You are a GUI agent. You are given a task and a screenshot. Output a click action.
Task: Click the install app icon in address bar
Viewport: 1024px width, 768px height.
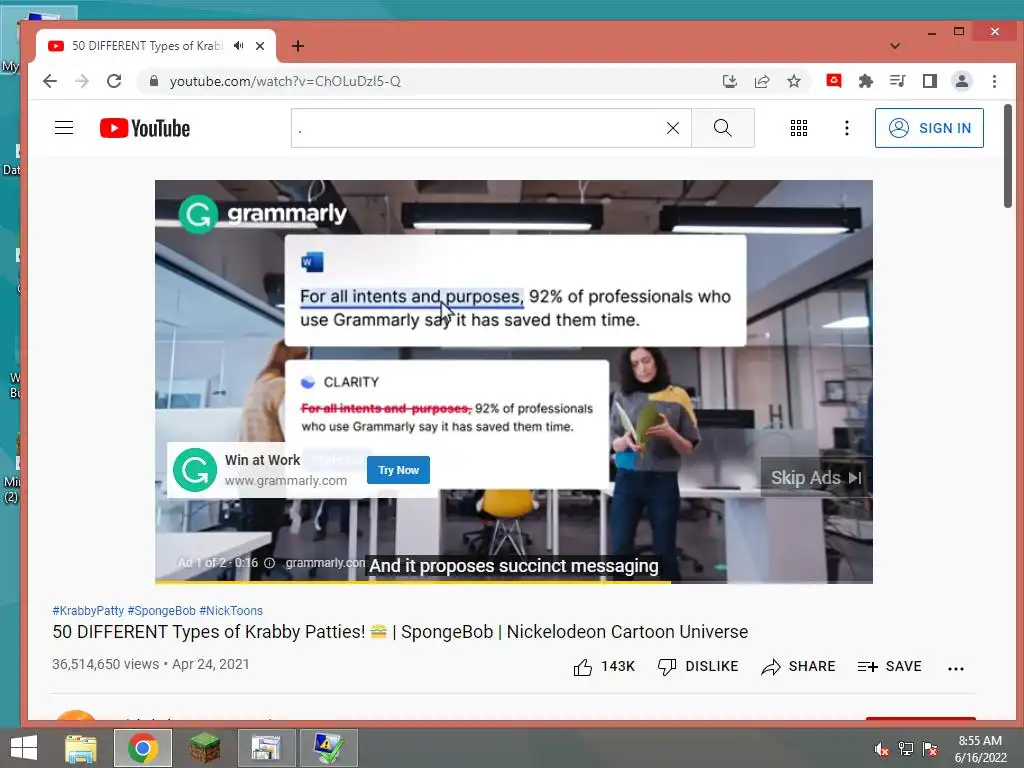(729, 81)
